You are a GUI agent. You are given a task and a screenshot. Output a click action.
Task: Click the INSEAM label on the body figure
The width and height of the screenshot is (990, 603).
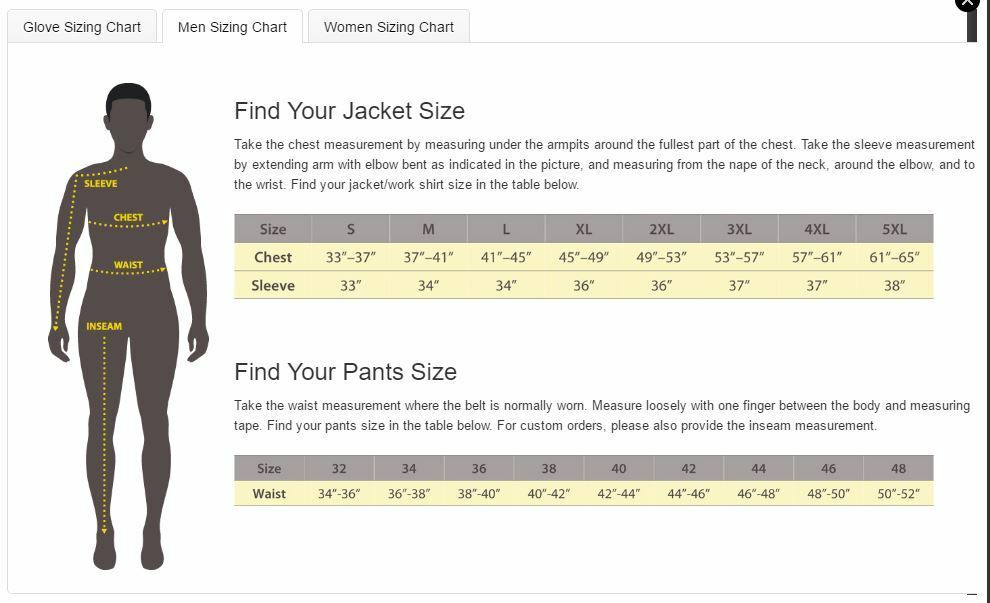(x=104, y=326)
